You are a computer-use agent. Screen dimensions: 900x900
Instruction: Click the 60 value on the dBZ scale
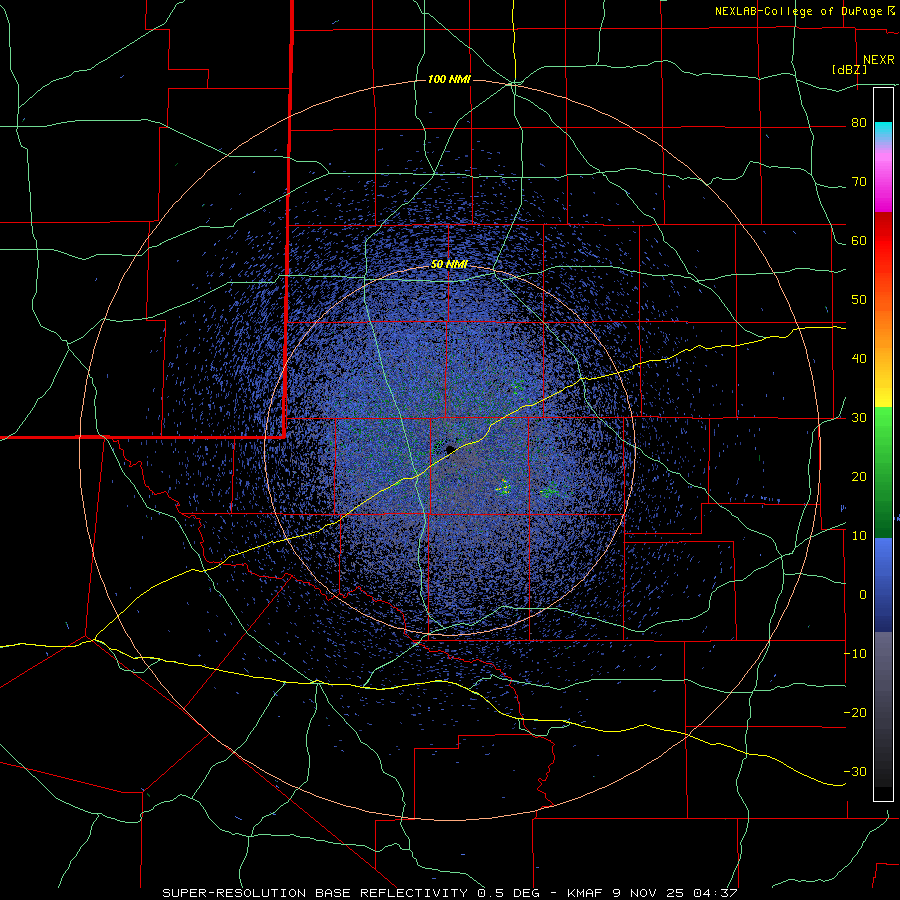point(859,241)
